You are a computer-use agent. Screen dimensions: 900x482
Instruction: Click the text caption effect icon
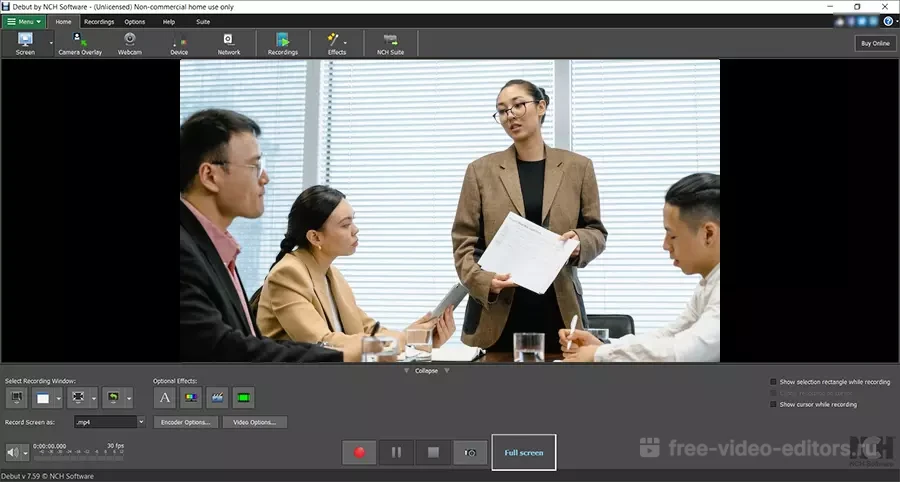165,398
